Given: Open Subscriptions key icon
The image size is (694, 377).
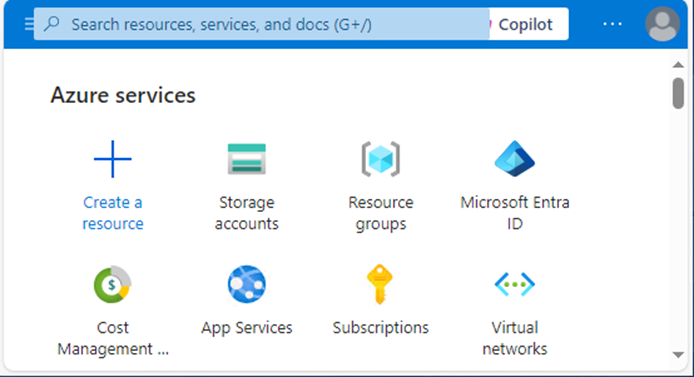Looking at the screenshot, I should tap(380, 284).
